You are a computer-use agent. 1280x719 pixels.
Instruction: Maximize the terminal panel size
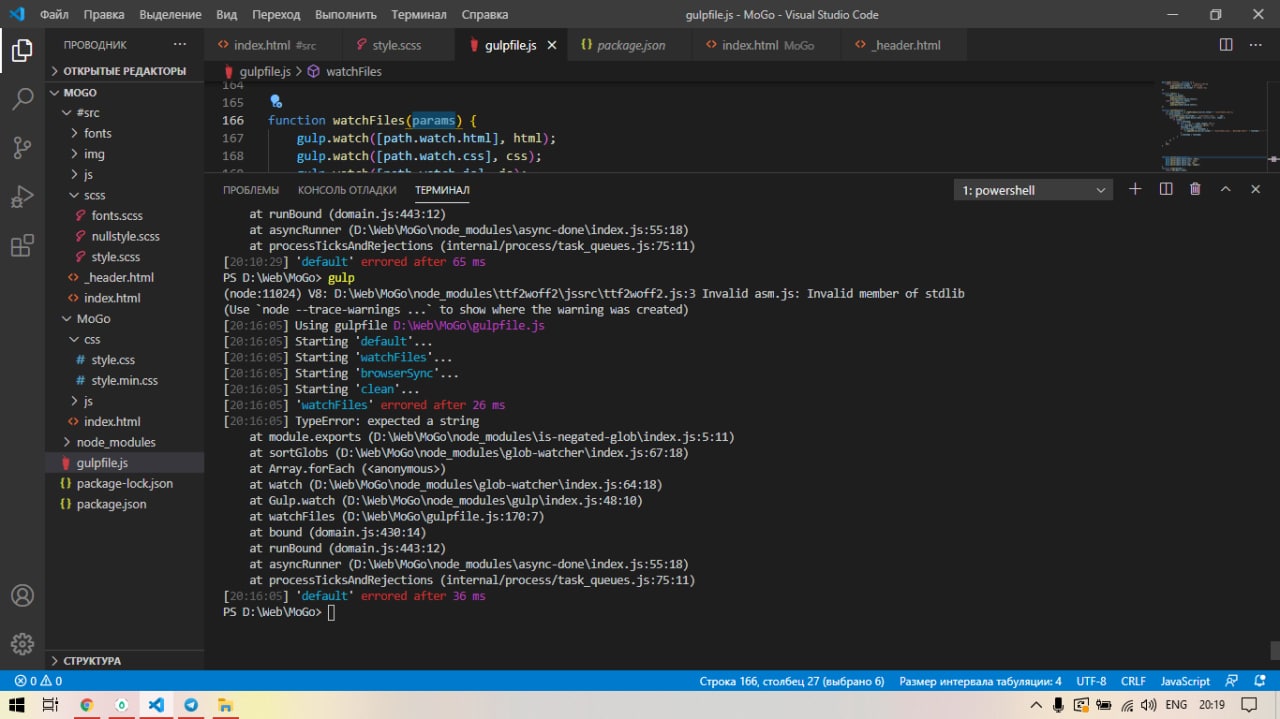tap(1226, 189)
